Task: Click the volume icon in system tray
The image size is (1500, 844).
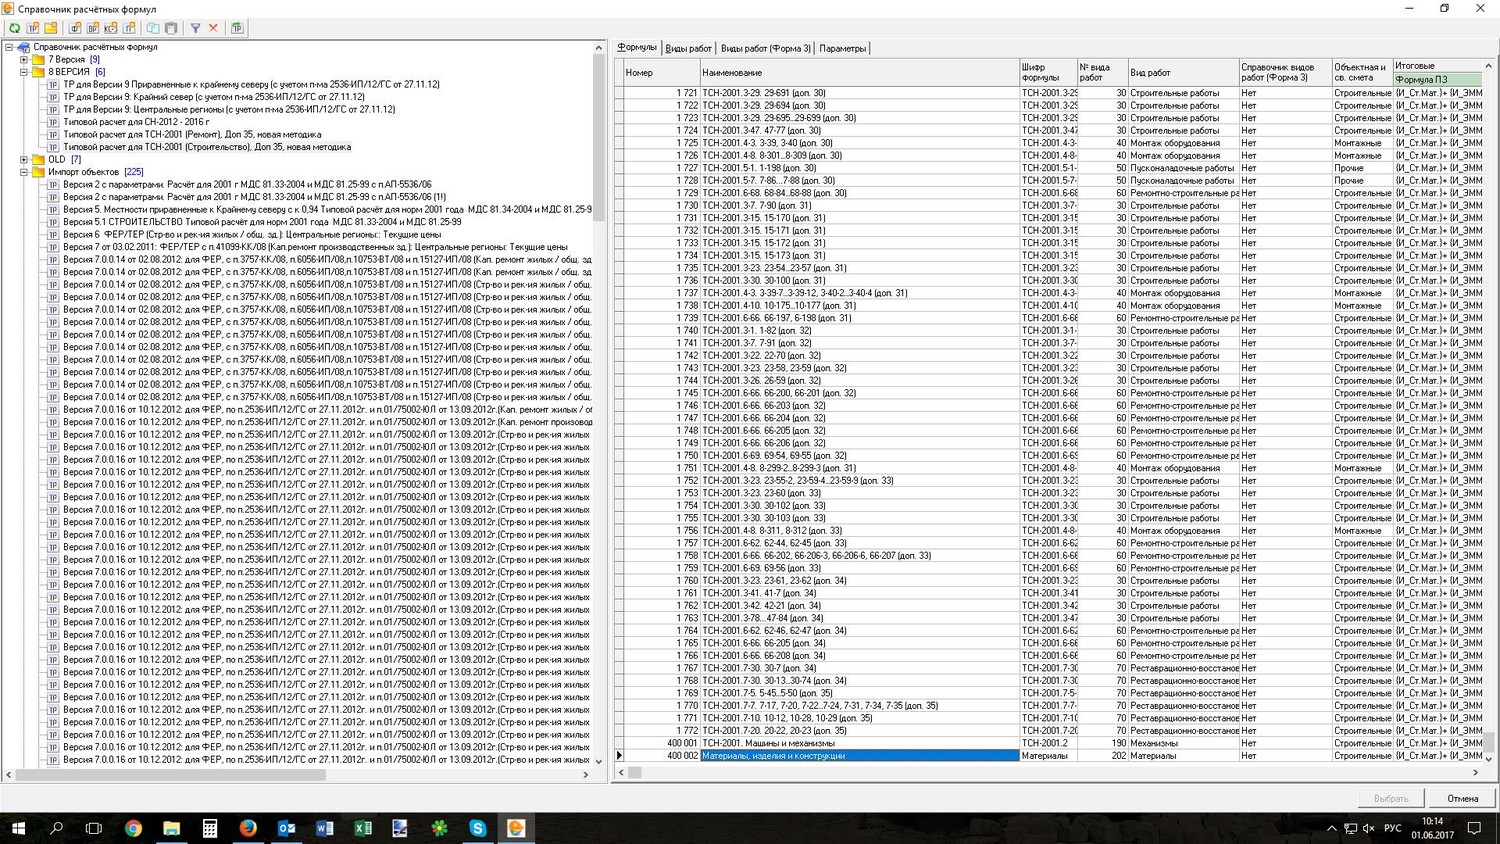Action: pos(1369,828)
